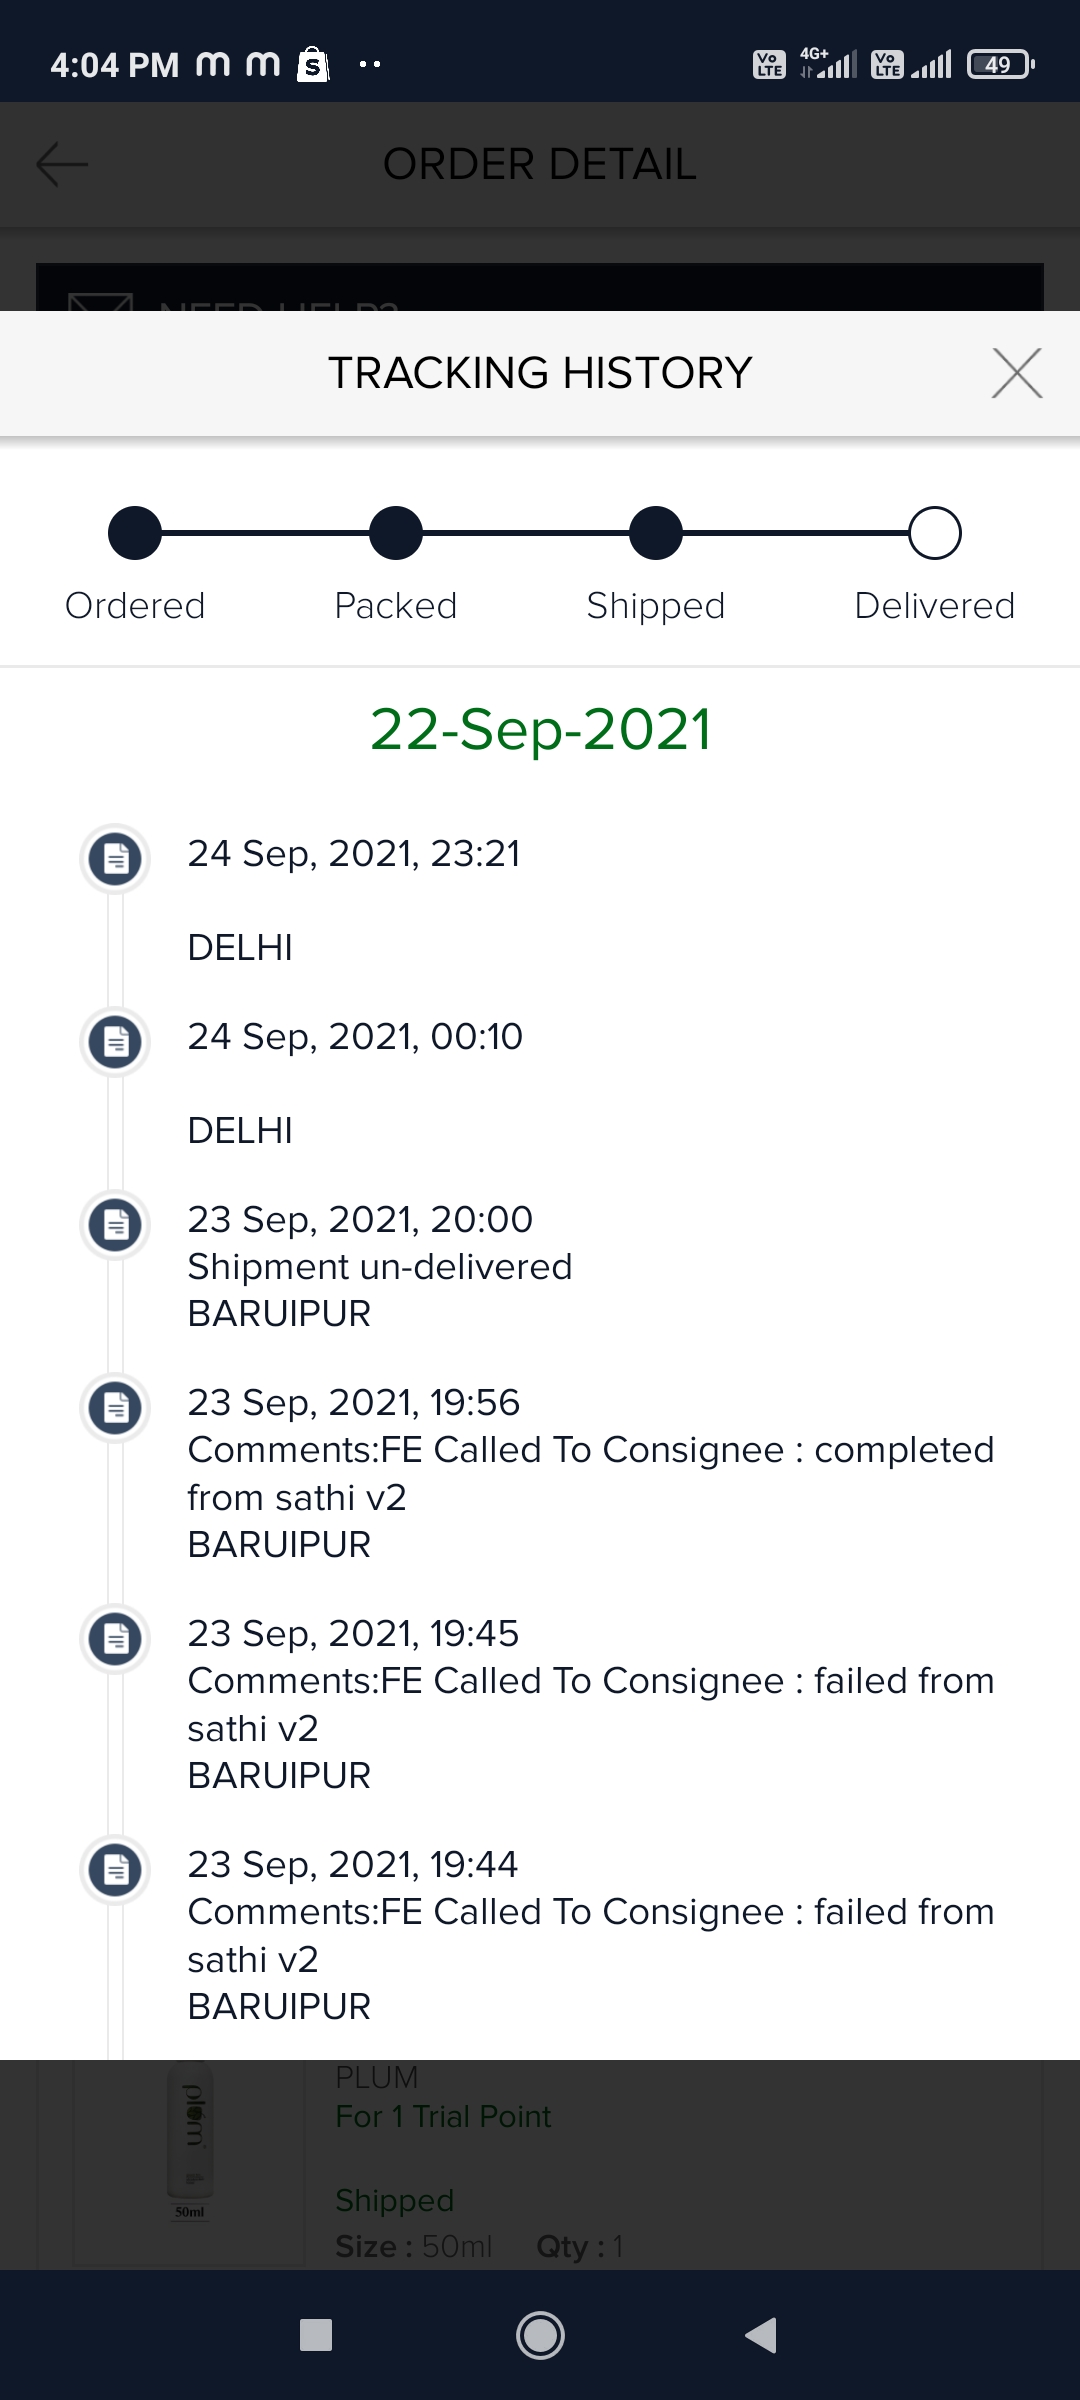Tap document icon for 24 Sep 23:21 entry
The height and width of the screenshot is (2400, 1080).
pos(116,858)
